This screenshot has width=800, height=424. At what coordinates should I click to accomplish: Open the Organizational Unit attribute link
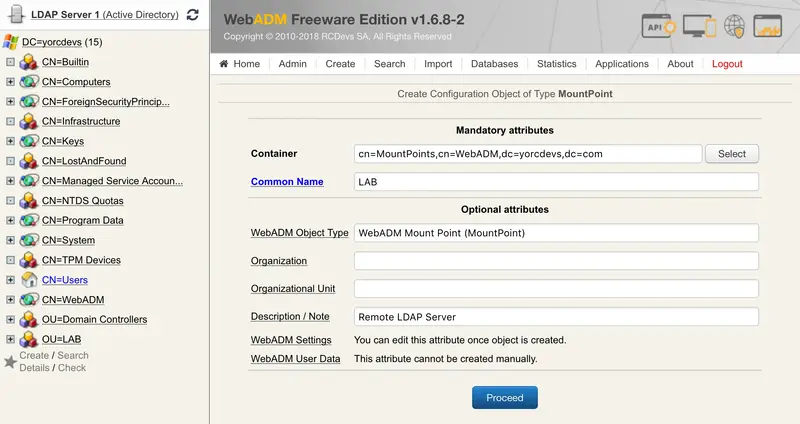293,288
